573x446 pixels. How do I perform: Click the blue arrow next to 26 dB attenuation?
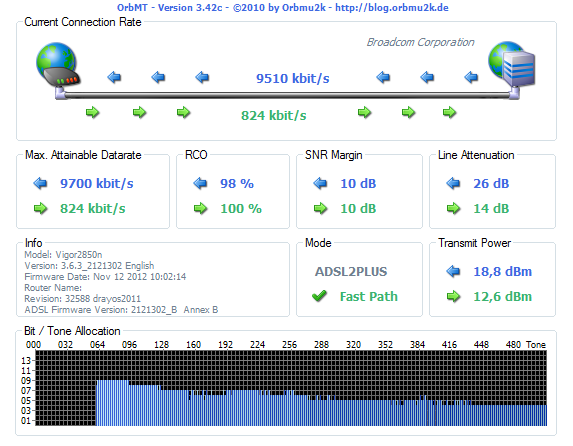point(453,183)
